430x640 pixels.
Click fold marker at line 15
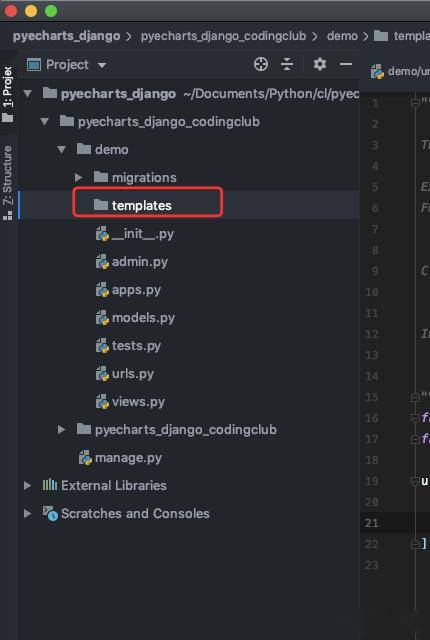415,397
